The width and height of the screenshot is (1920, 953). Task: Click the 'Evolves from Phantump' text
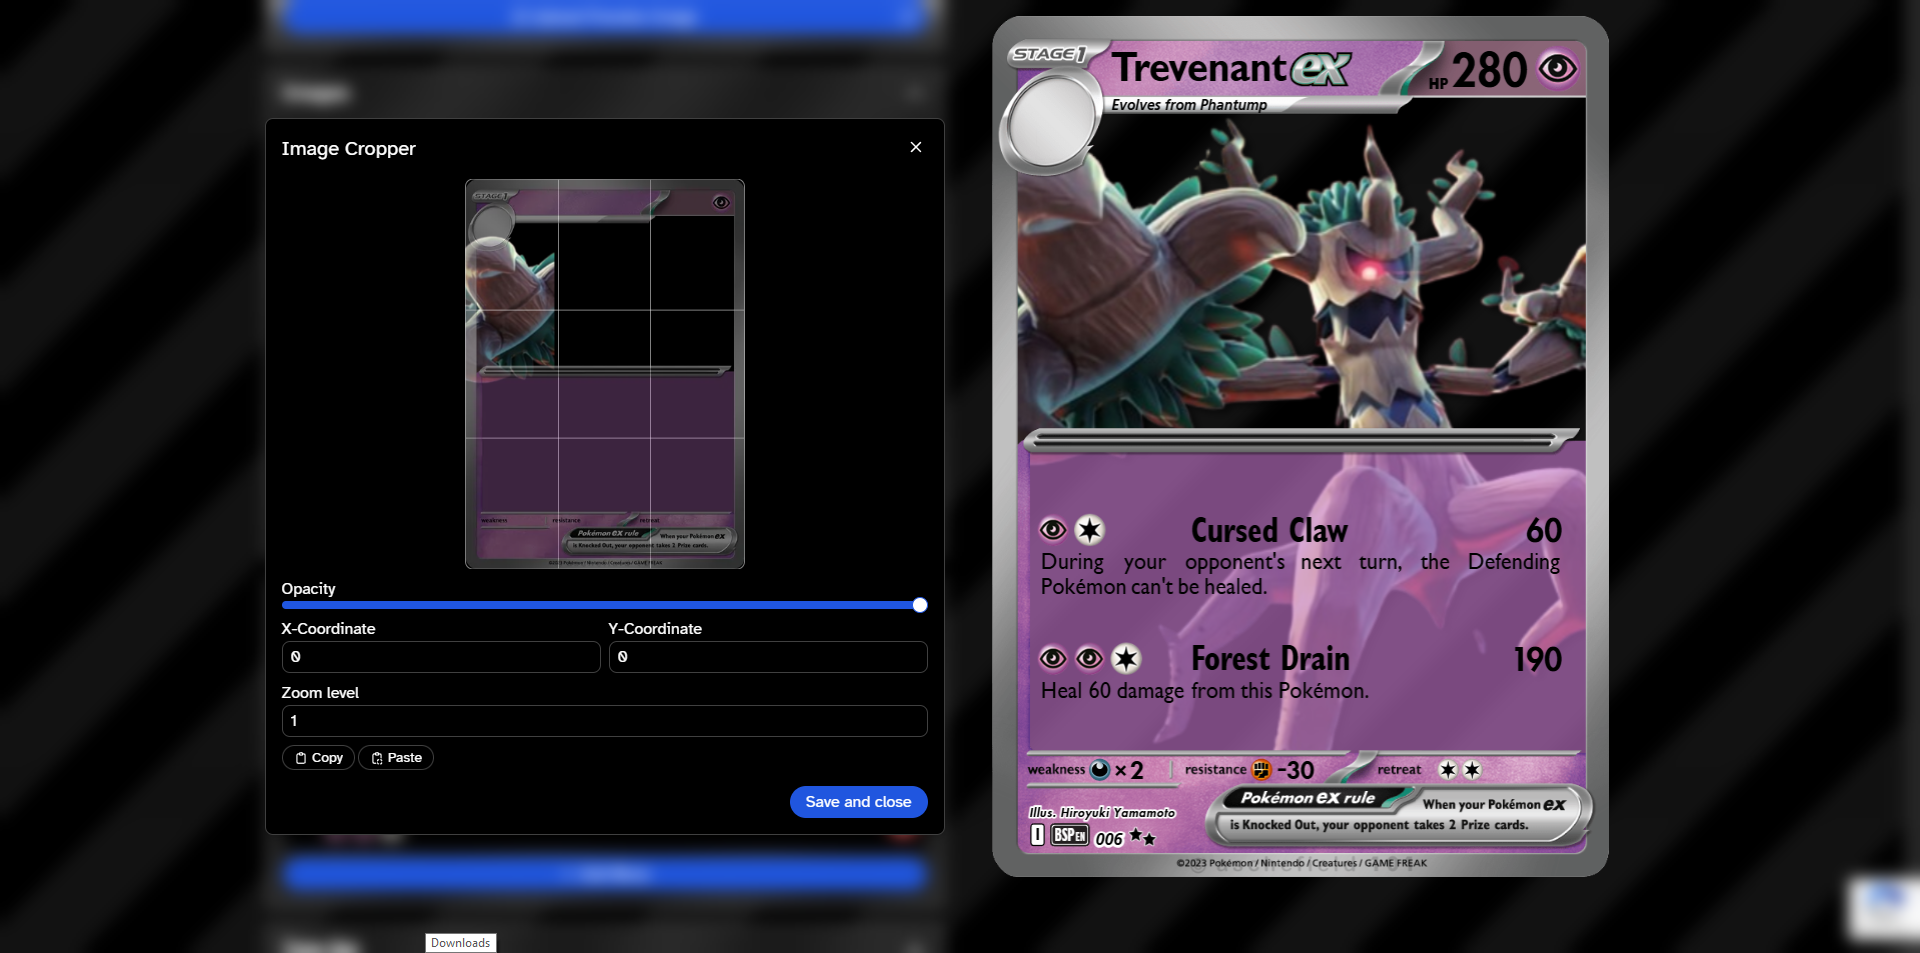pyautogui.click(x=1189, y=105)
